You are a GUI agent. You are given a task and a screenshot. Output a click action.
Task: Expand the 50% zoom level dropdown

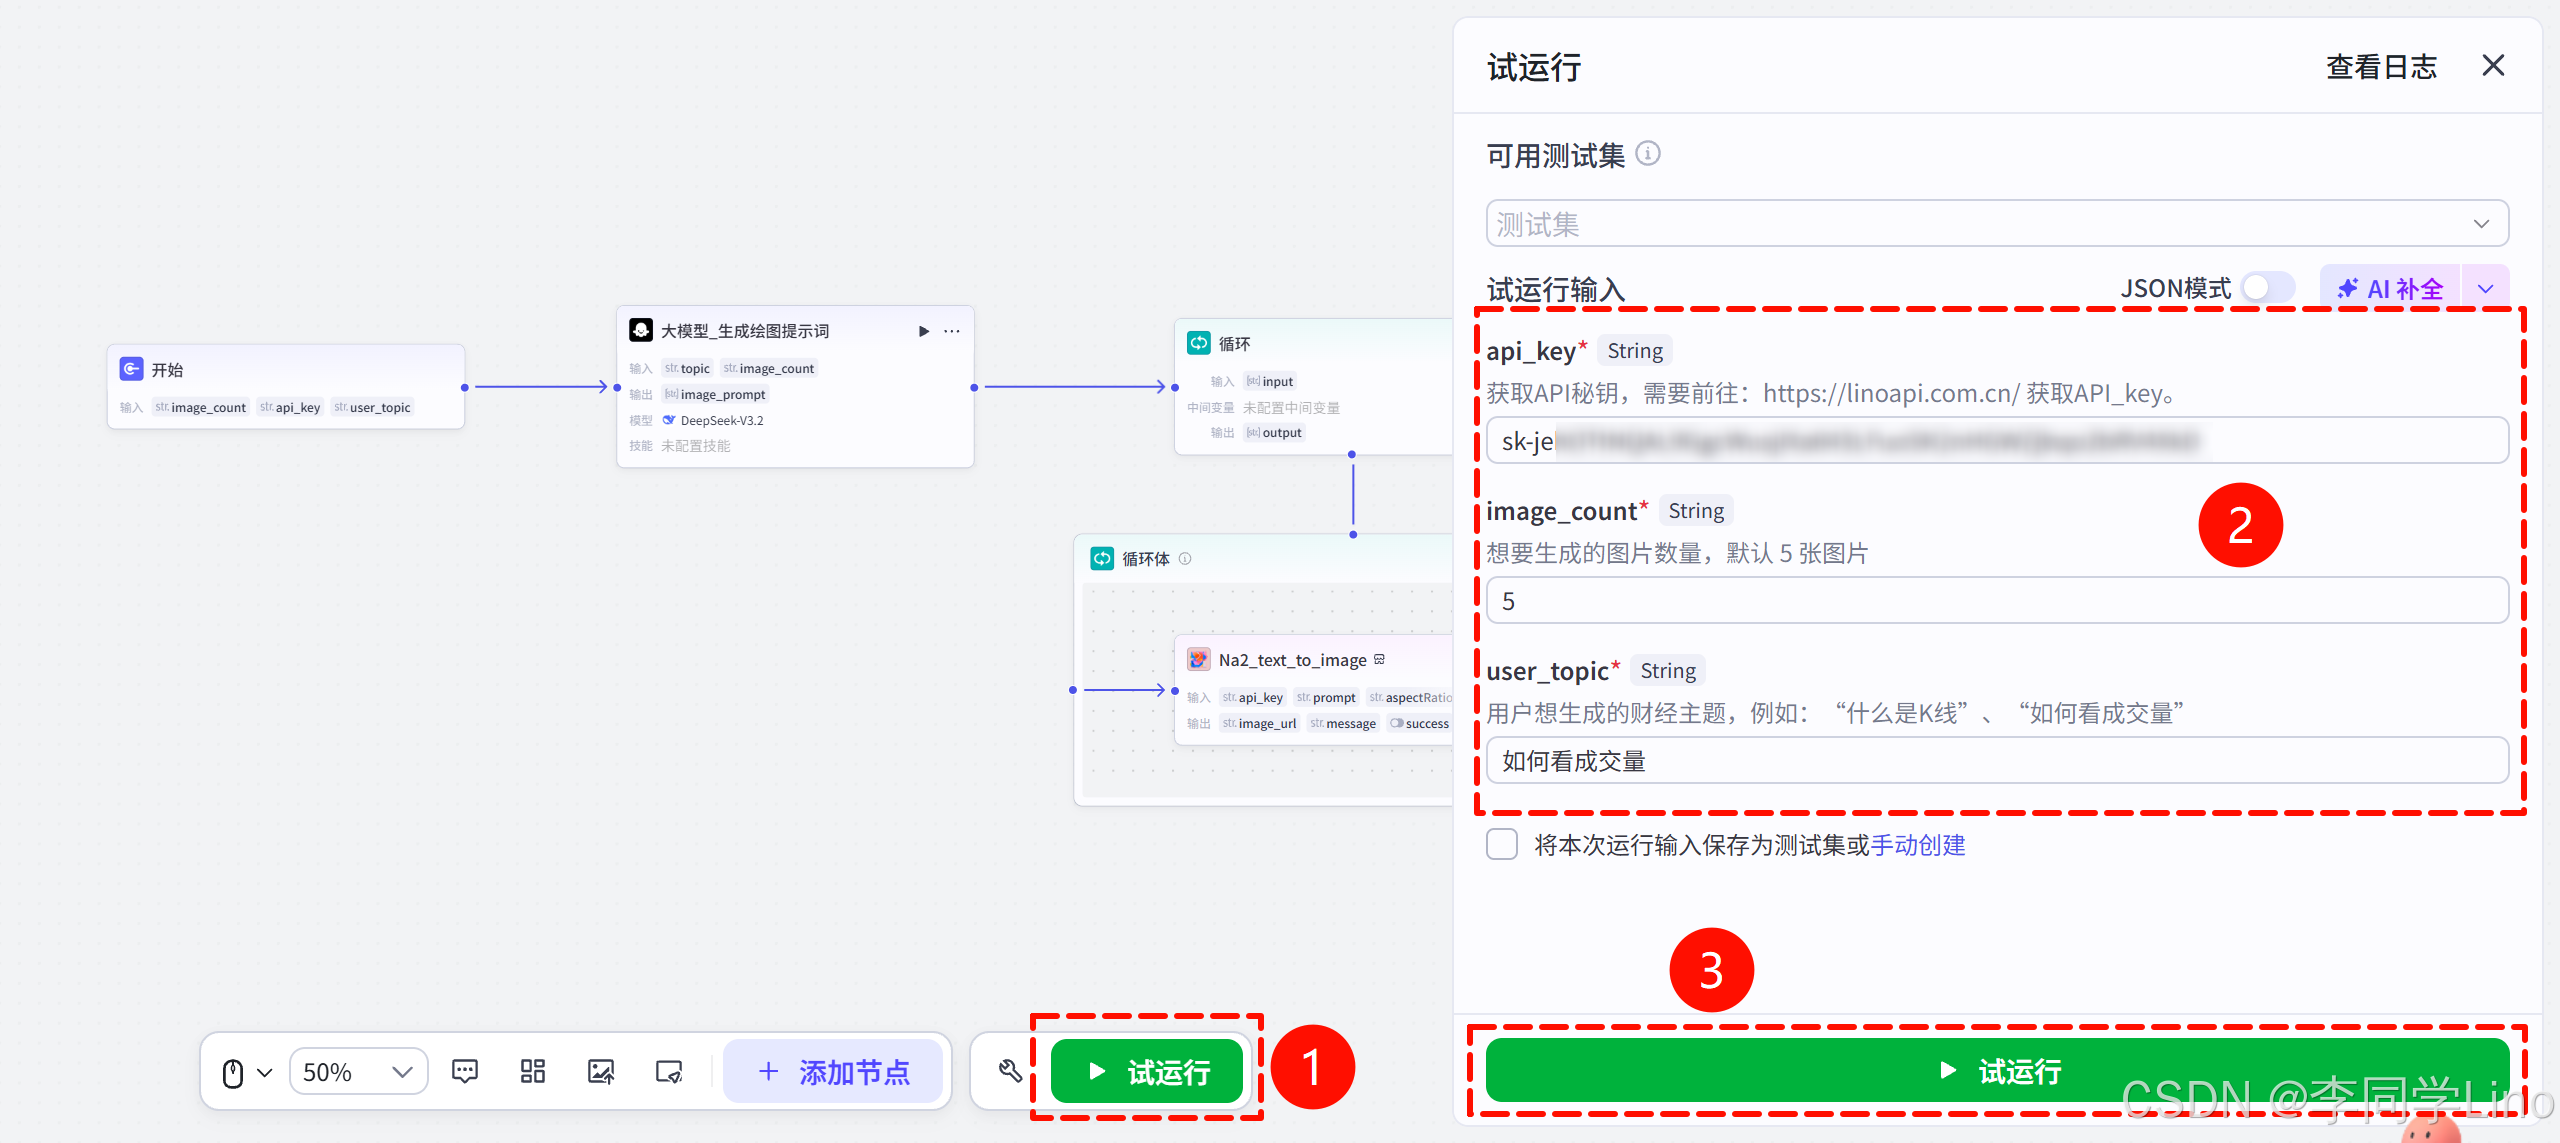pos(359,1072)
